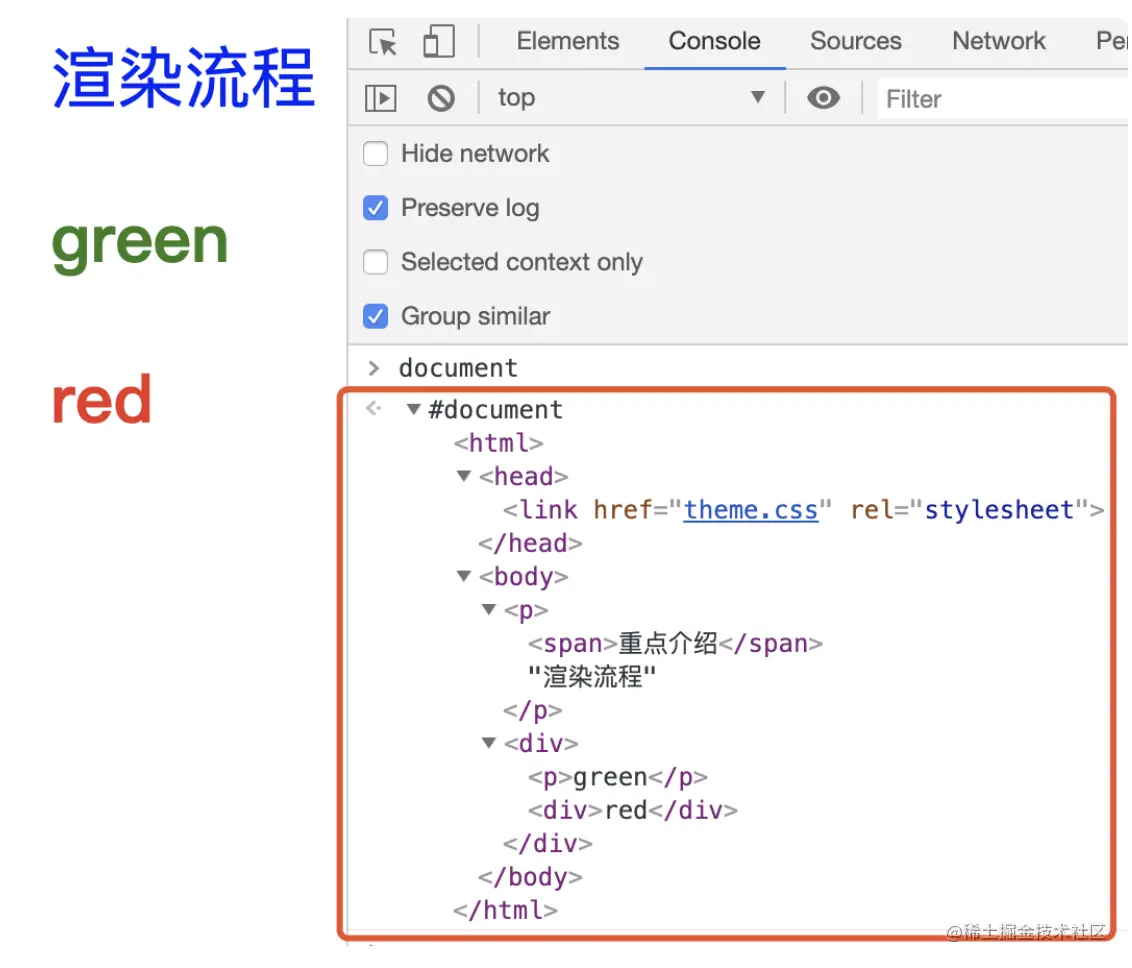Select the <html> opening tag row

tap(498, 443)
